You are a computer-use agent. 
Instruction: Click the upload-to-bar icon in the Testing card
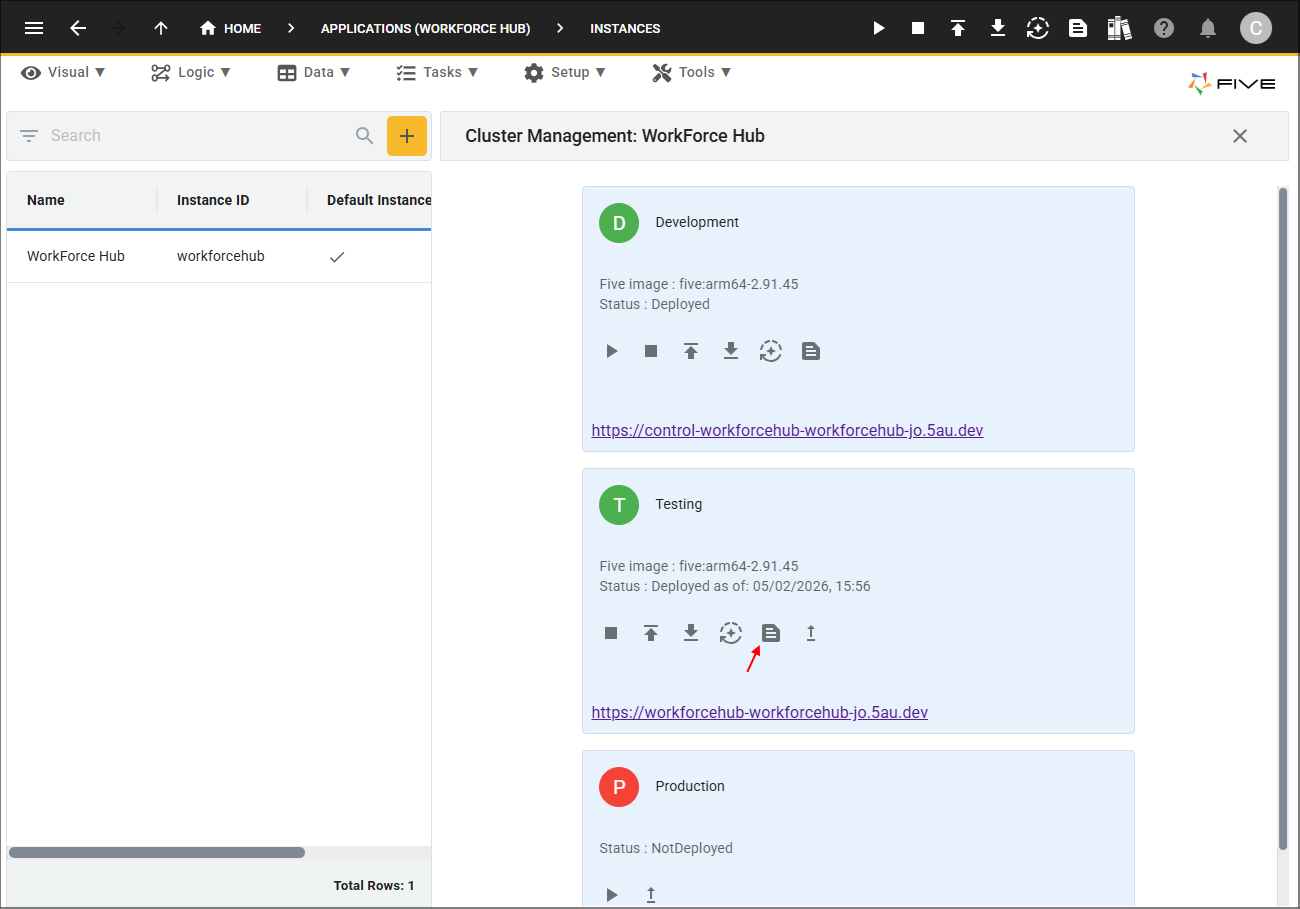pyautogui.click(x=651, y=633)
